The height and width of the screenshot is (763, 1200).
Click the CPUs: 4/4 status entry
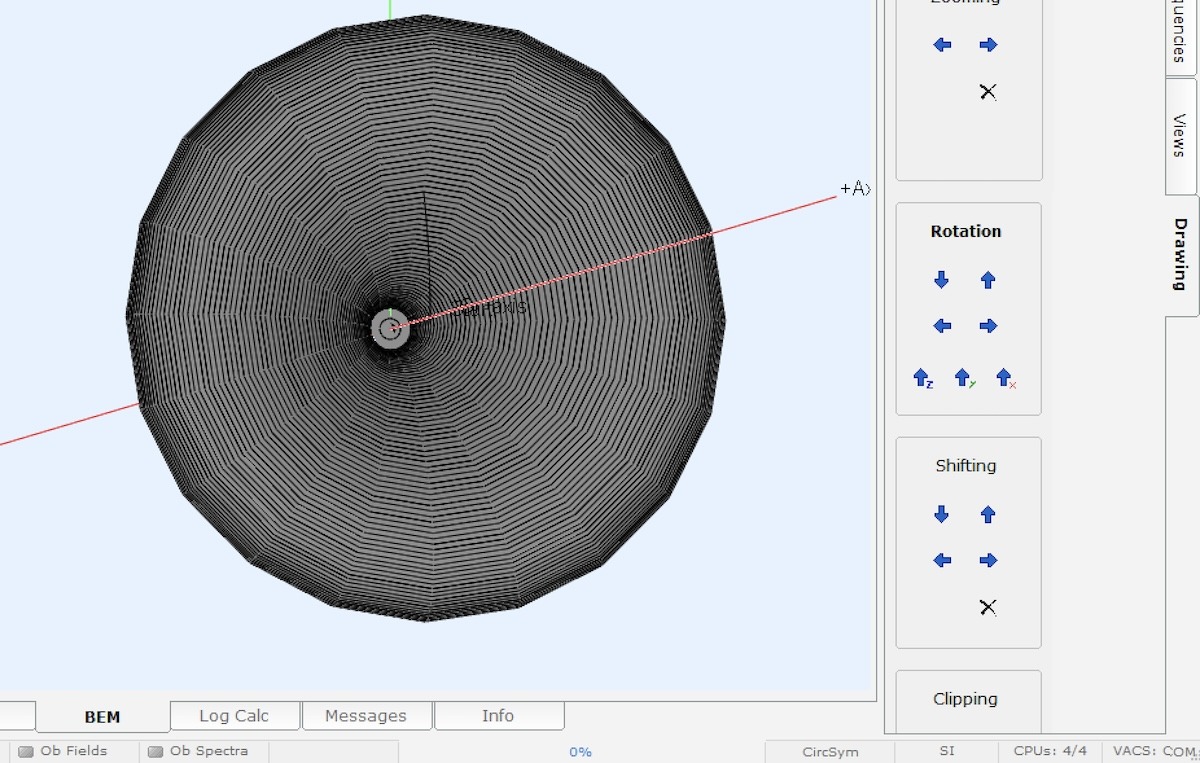tap(1050, 751)
